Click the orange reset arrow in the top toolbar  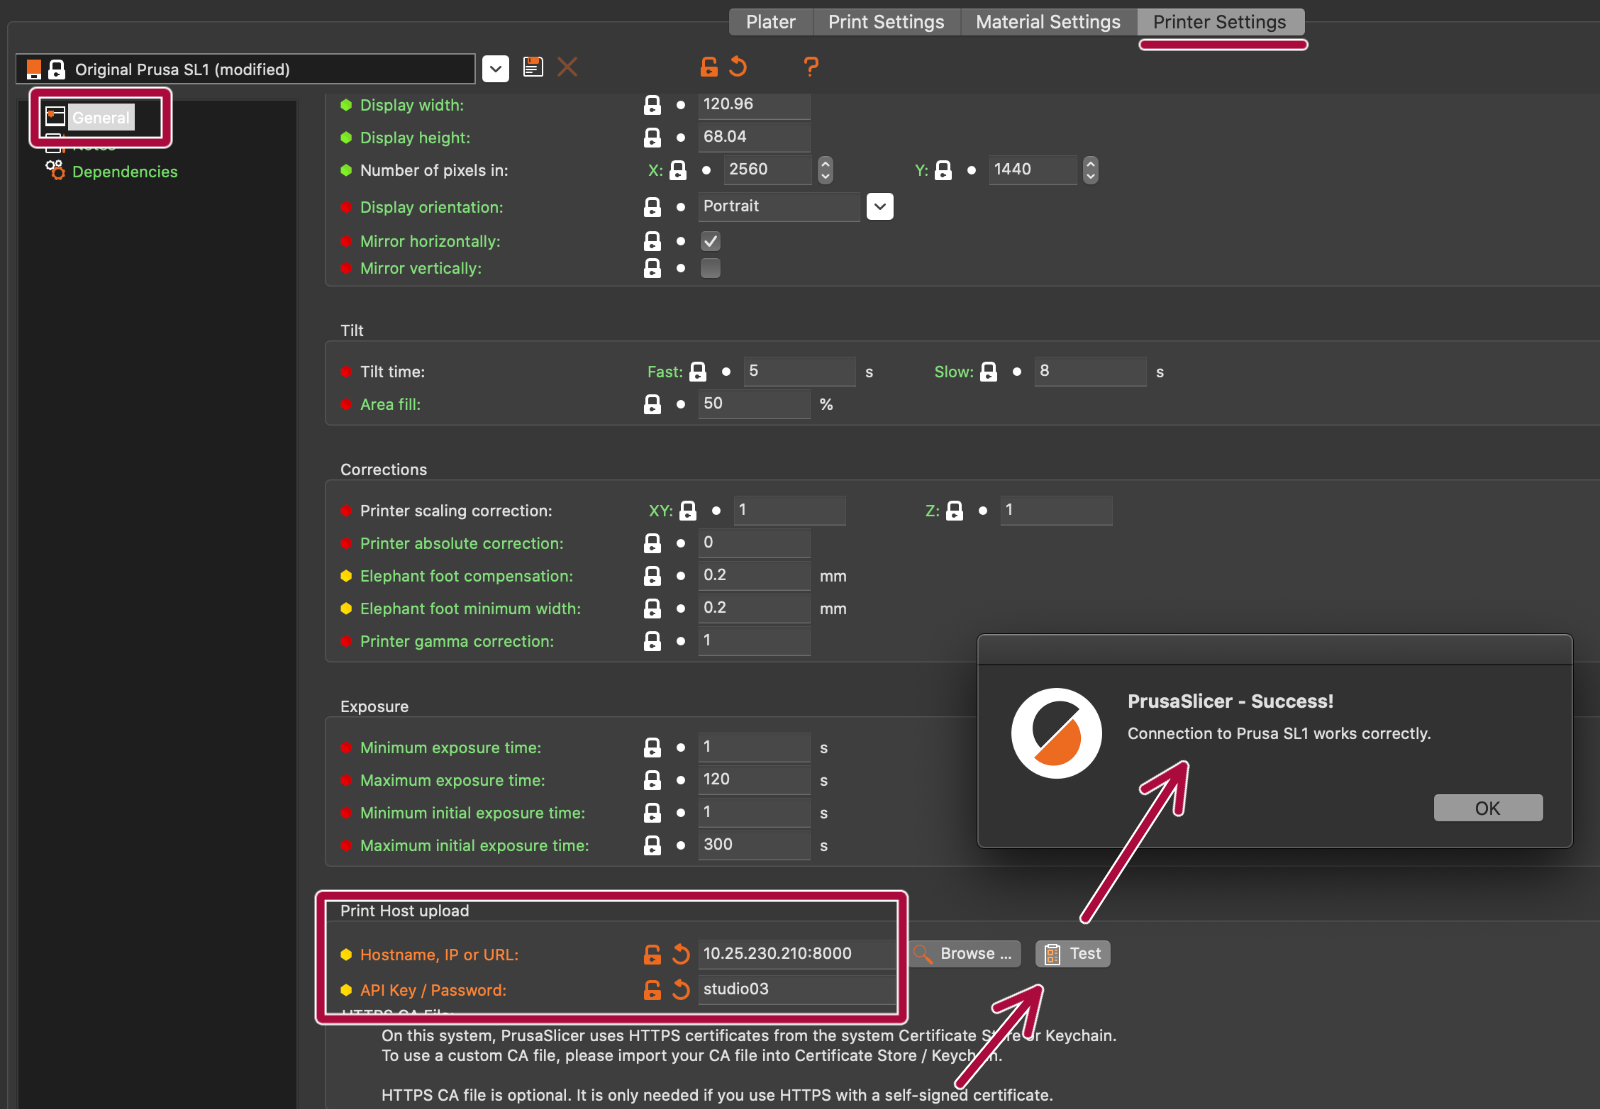739,67
